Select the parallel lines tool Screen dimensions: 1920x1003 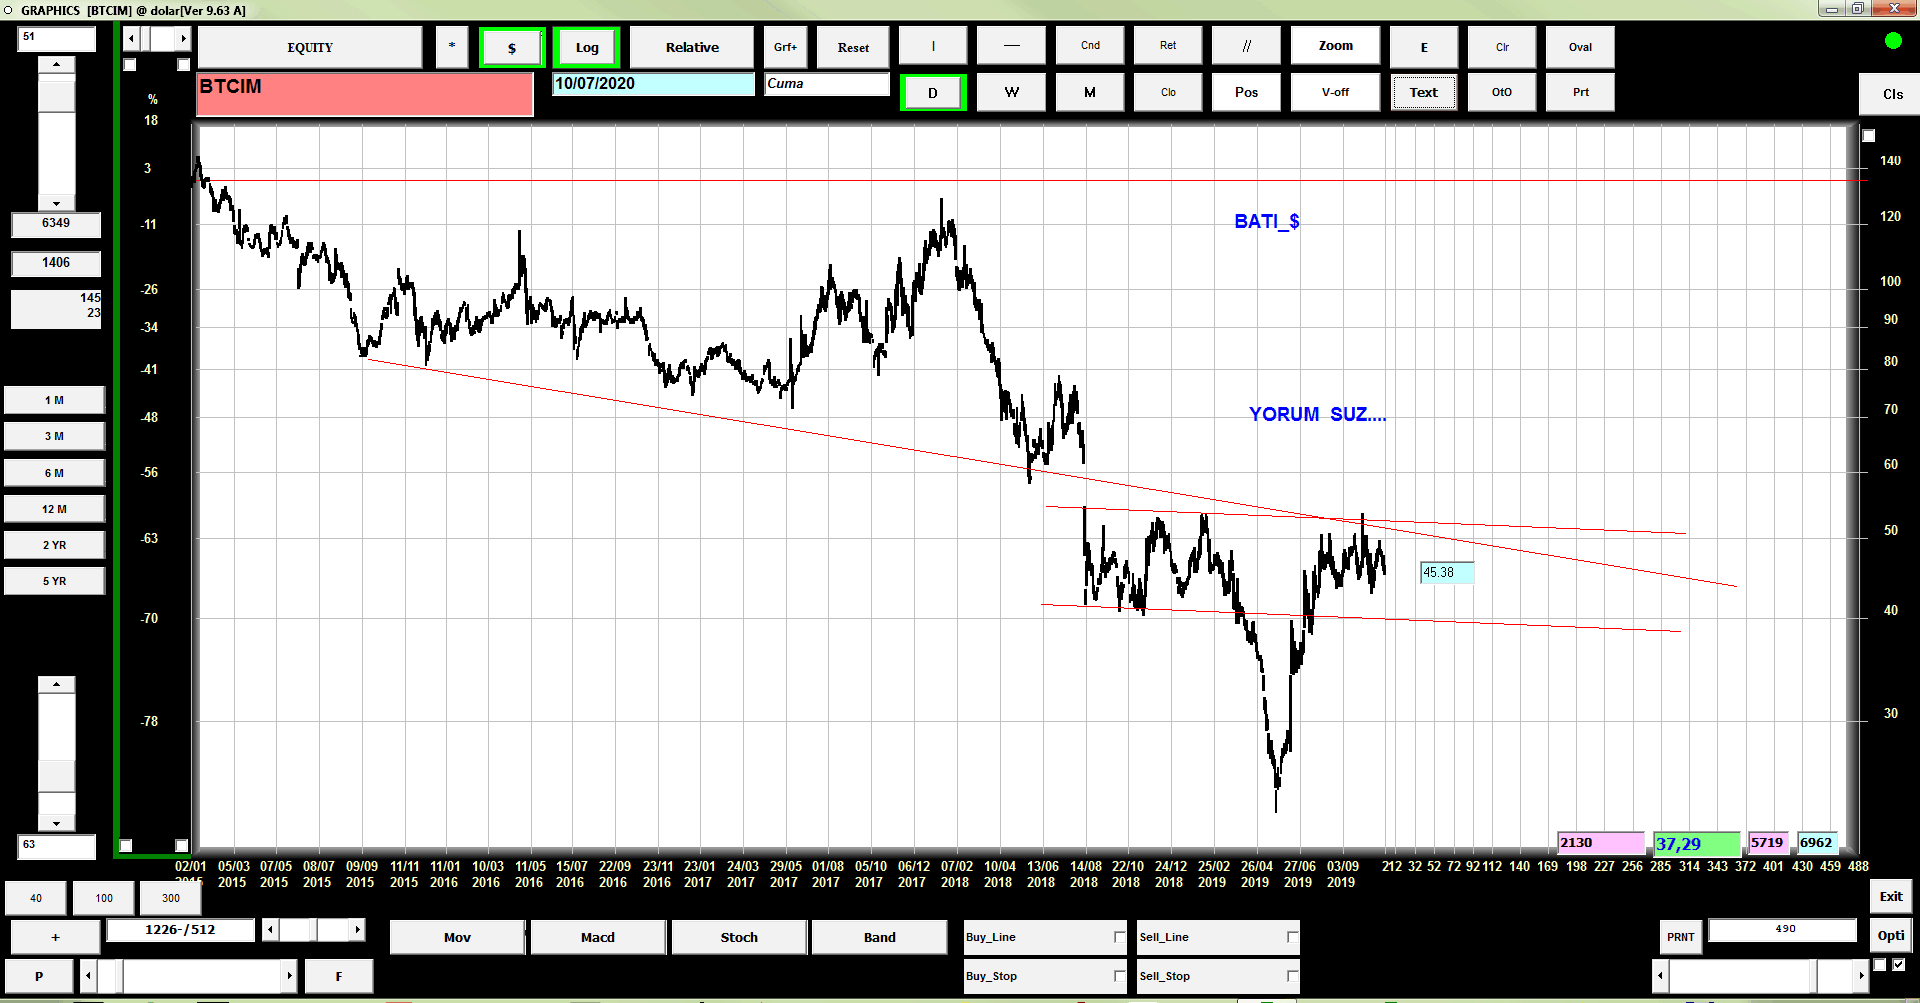point(1246,46)
